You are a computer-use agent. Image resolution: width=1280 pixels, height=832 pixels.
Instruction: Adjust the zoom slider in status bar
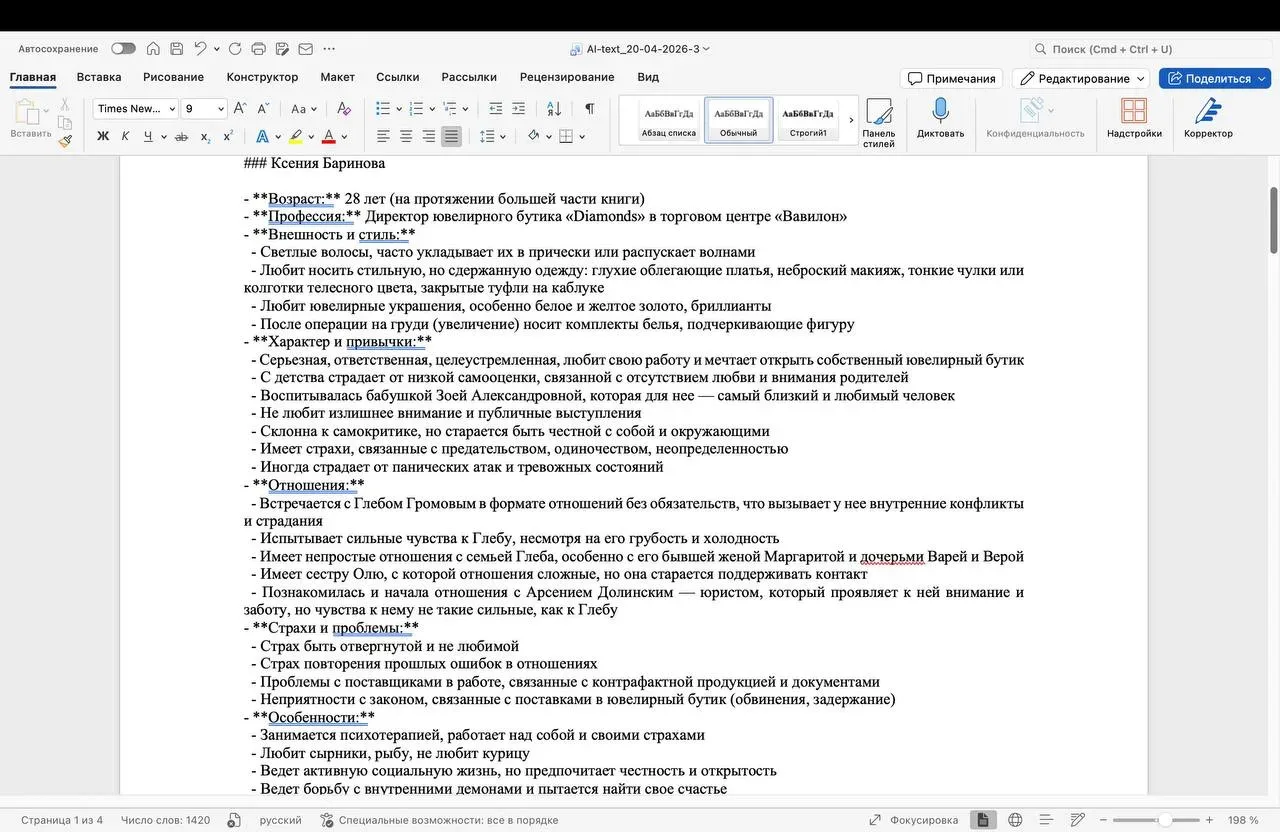point(1164,820)
